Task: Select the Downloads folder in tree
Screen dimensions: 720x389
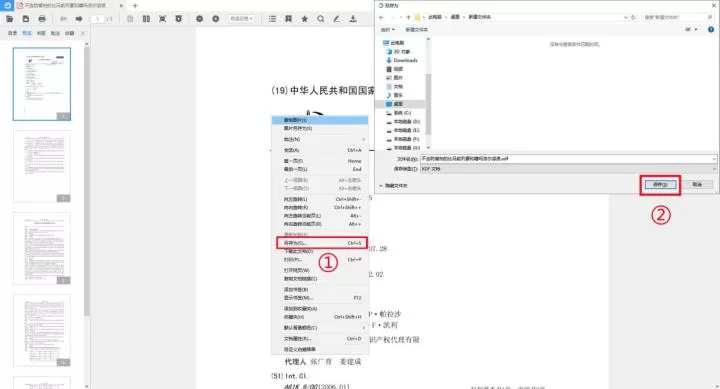Action: point(402,60)
